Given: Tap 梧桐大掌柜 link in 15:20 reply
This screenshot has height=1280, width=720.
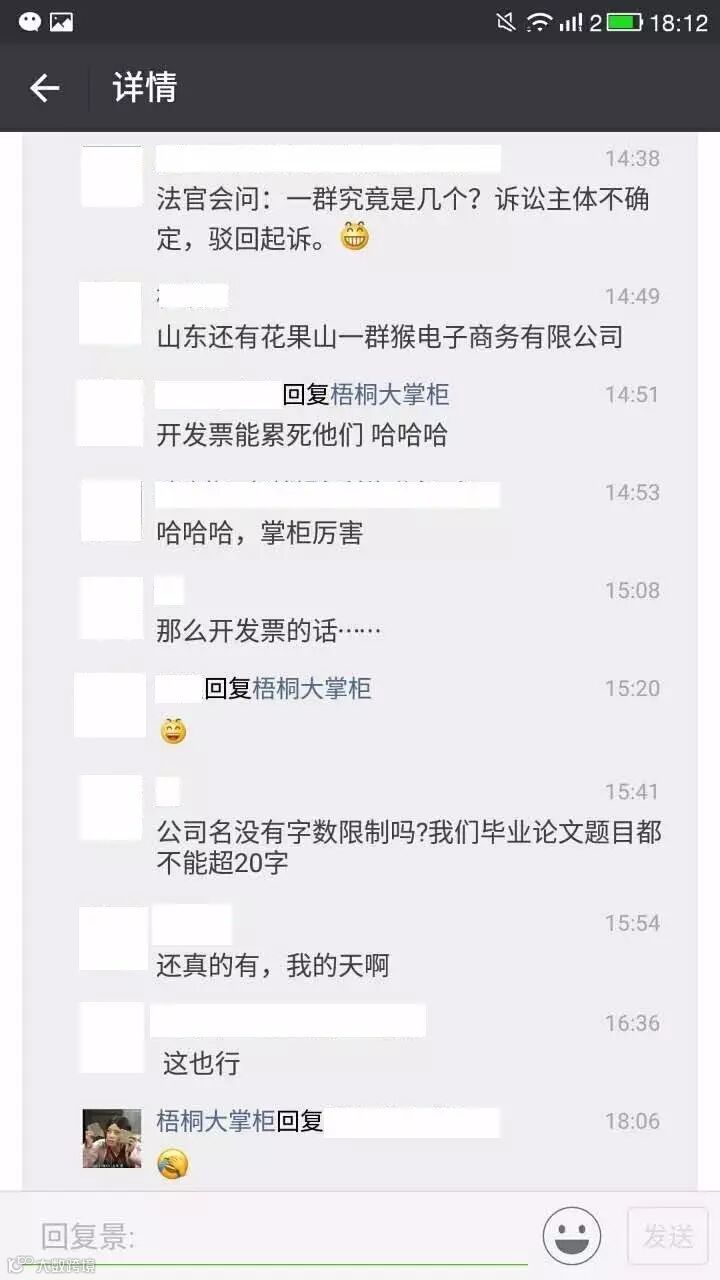Looking at the screenshot, I should [312, 688].
